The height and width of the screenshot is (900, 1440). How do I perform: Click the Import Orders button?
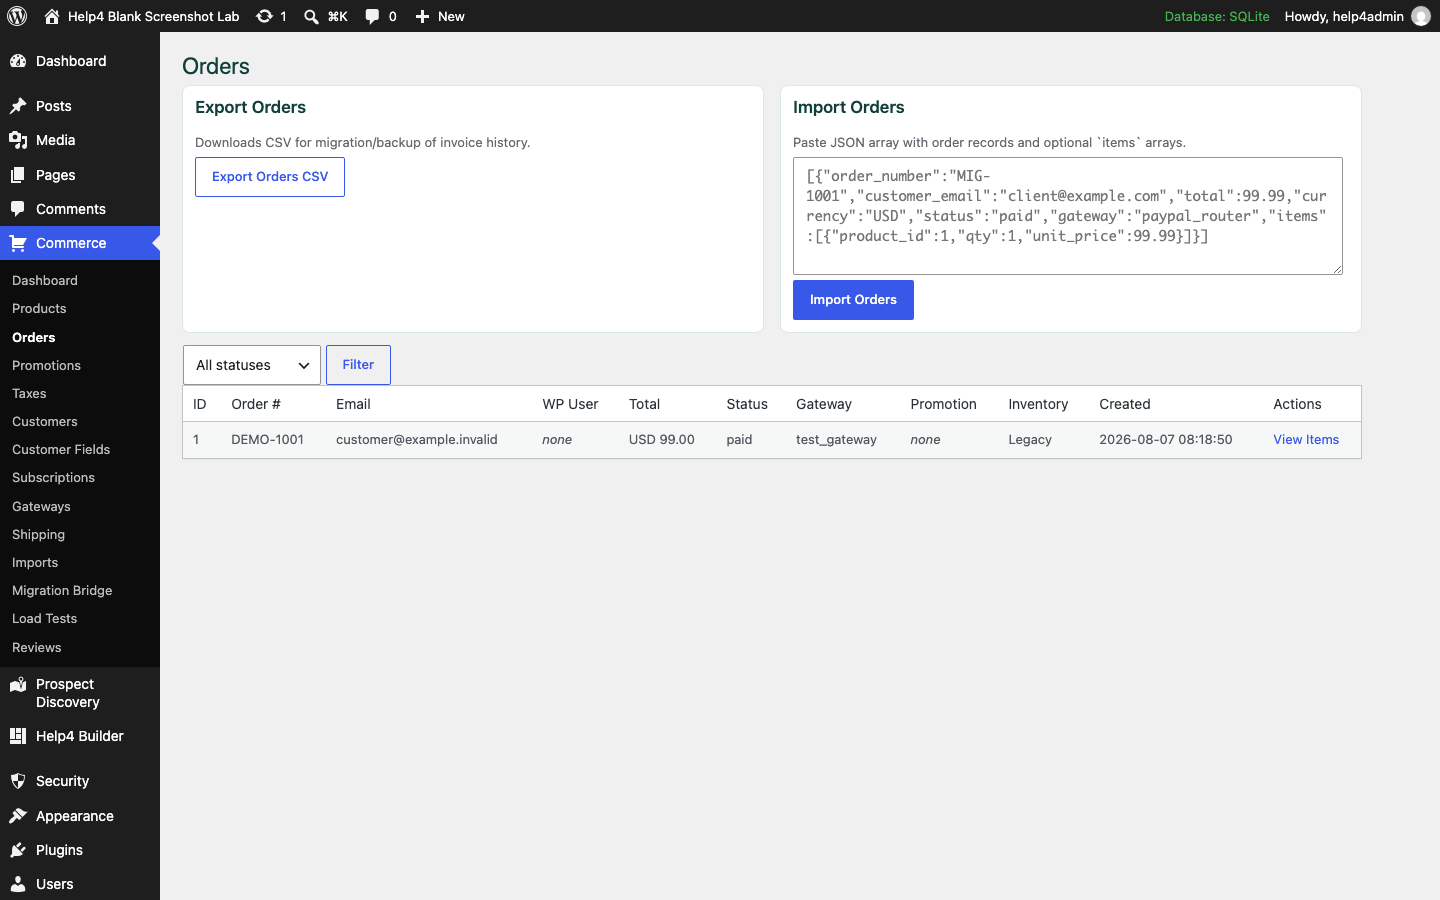pos(853,300)
